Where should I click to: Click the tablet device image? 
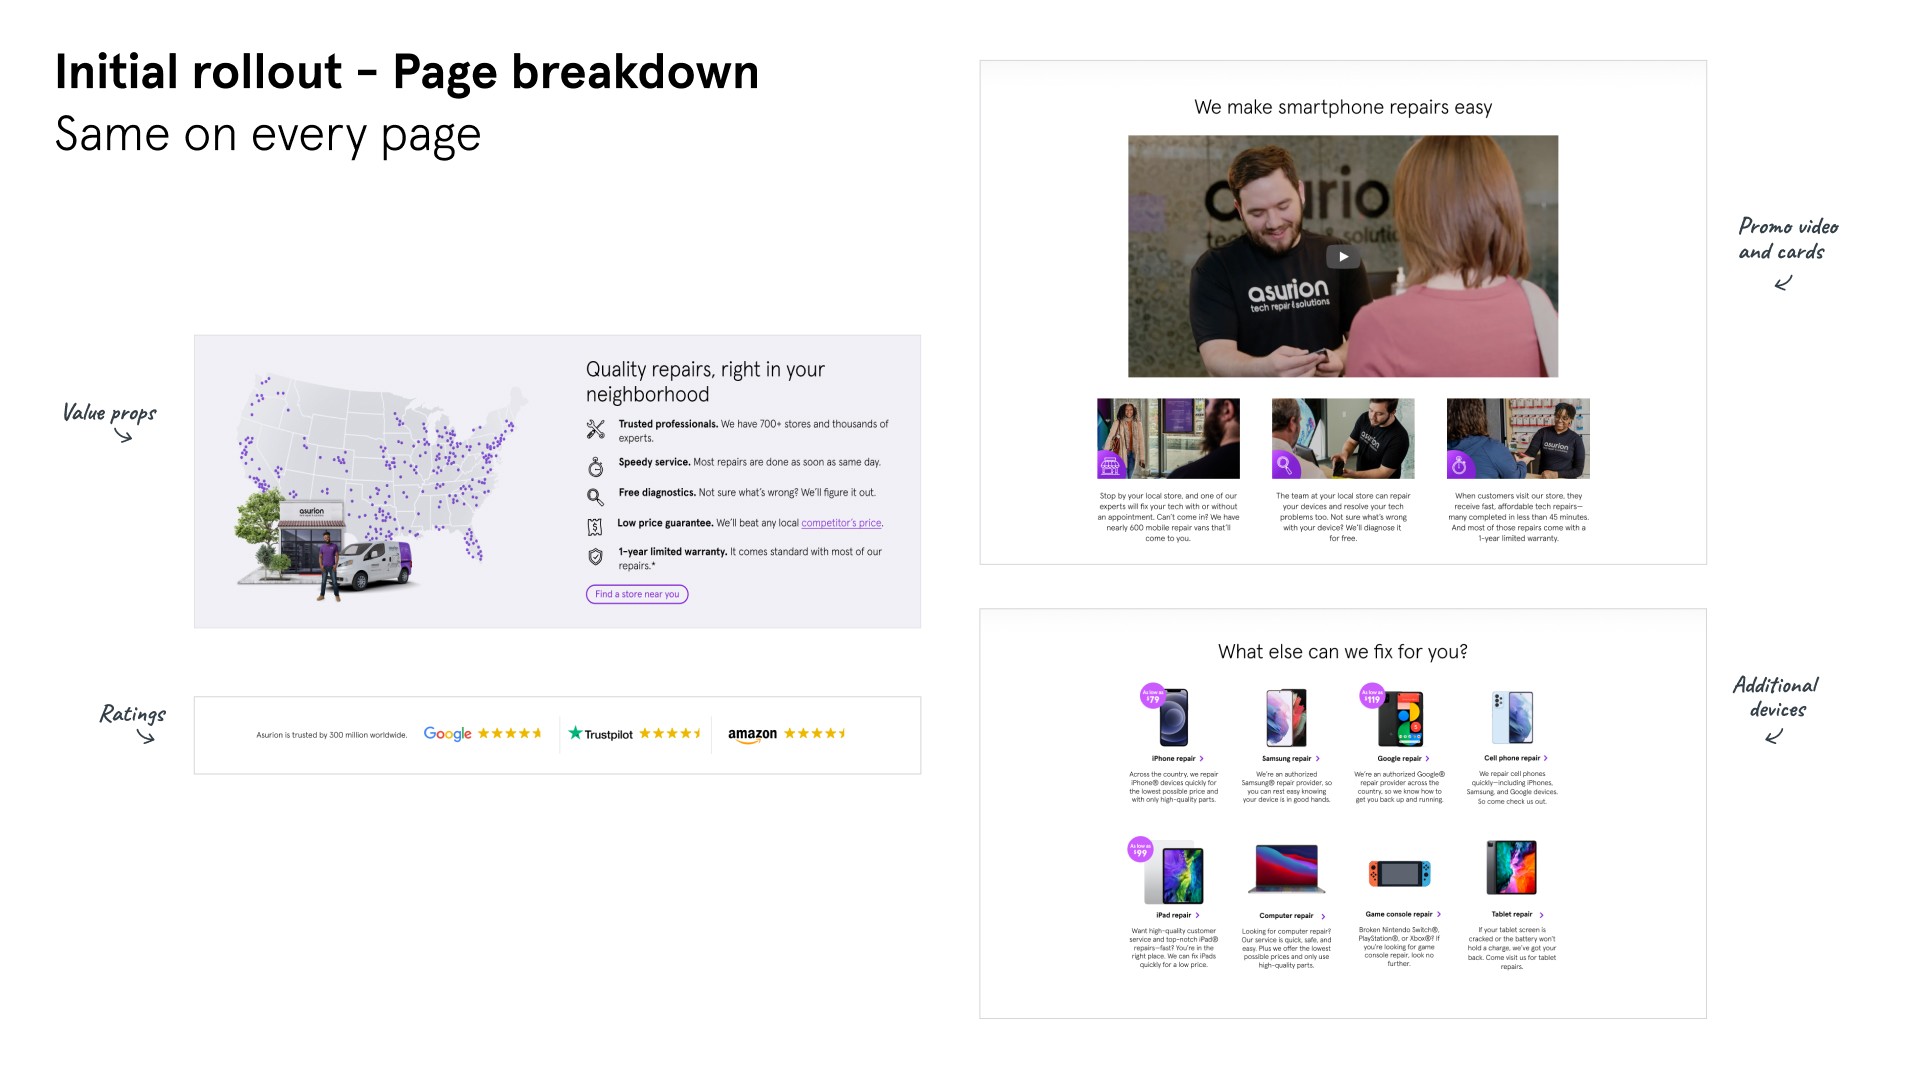point(1511,867)
